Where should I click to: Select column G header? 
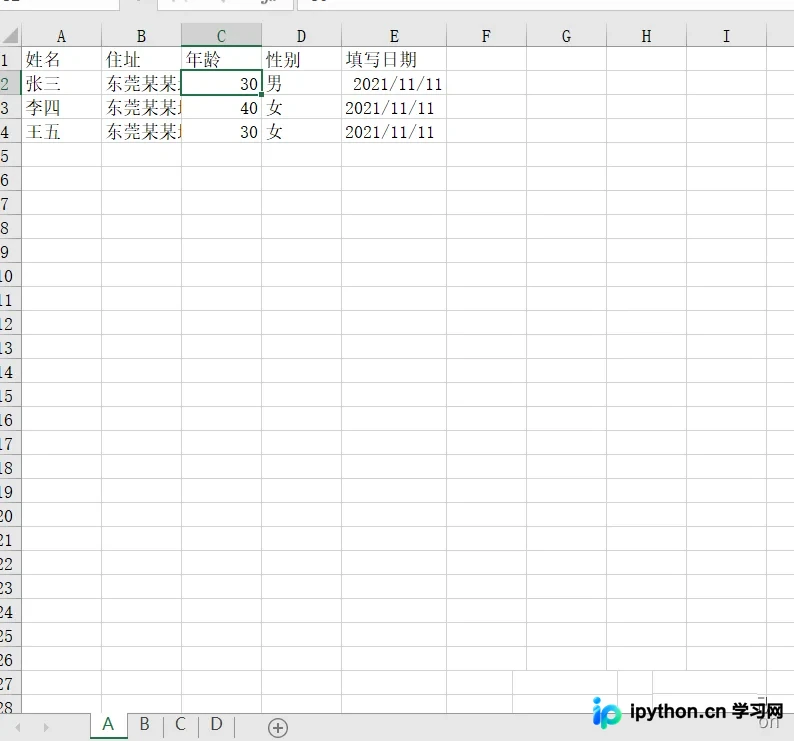[566, 35]
